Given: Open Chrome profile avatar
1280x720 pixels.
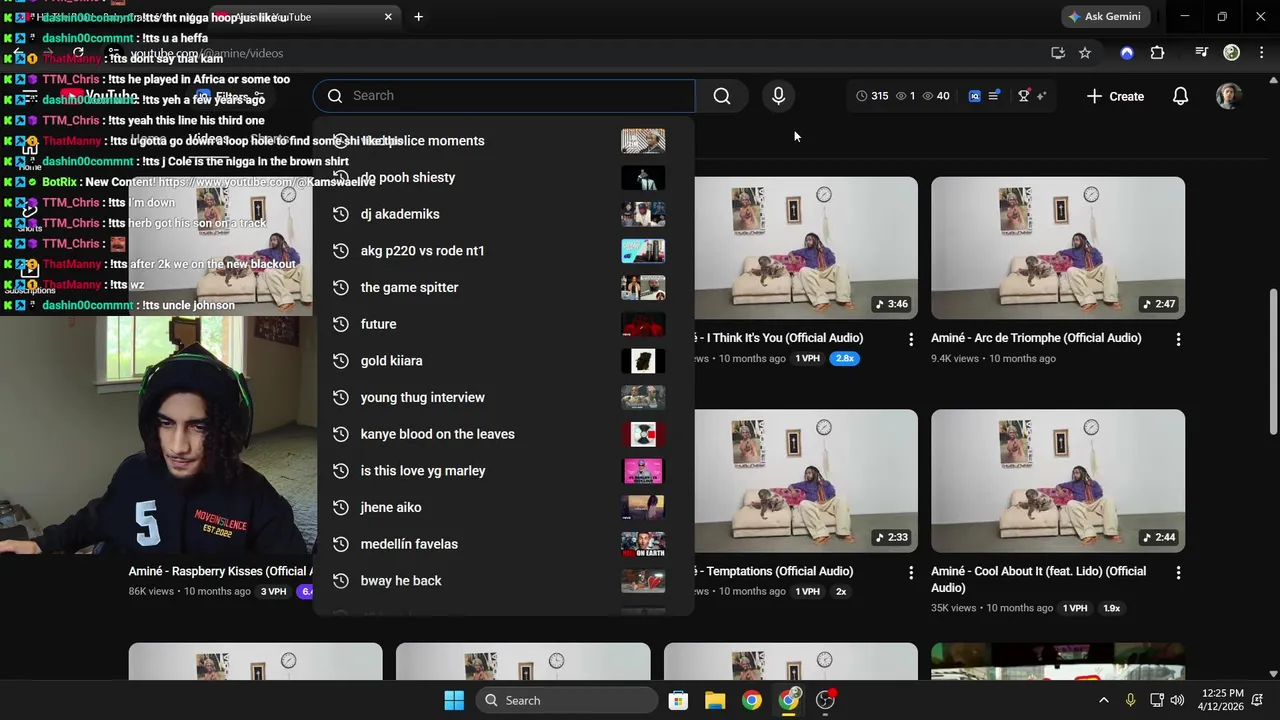Looking at the screenshot, I should [1232, 53].
